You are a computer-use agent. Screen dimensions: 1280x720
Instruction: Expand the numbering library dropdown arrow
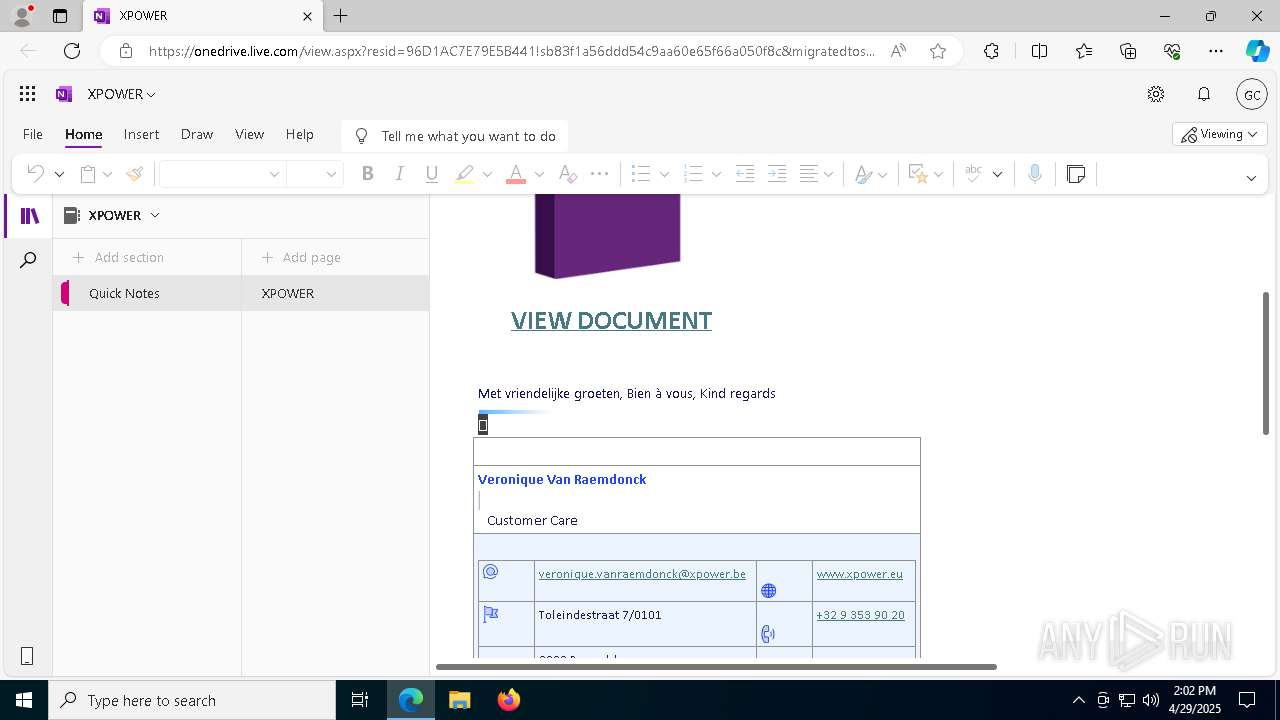(716, 174)
